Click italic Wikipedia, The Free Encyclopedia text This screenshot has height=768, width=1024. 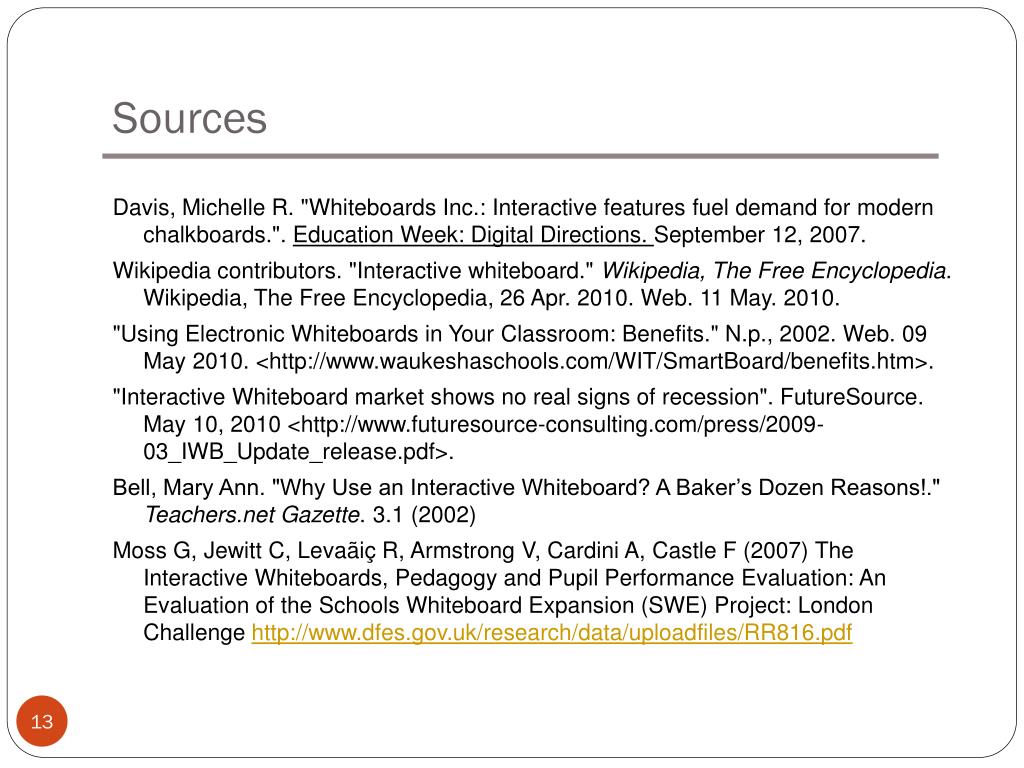(774, 270)
